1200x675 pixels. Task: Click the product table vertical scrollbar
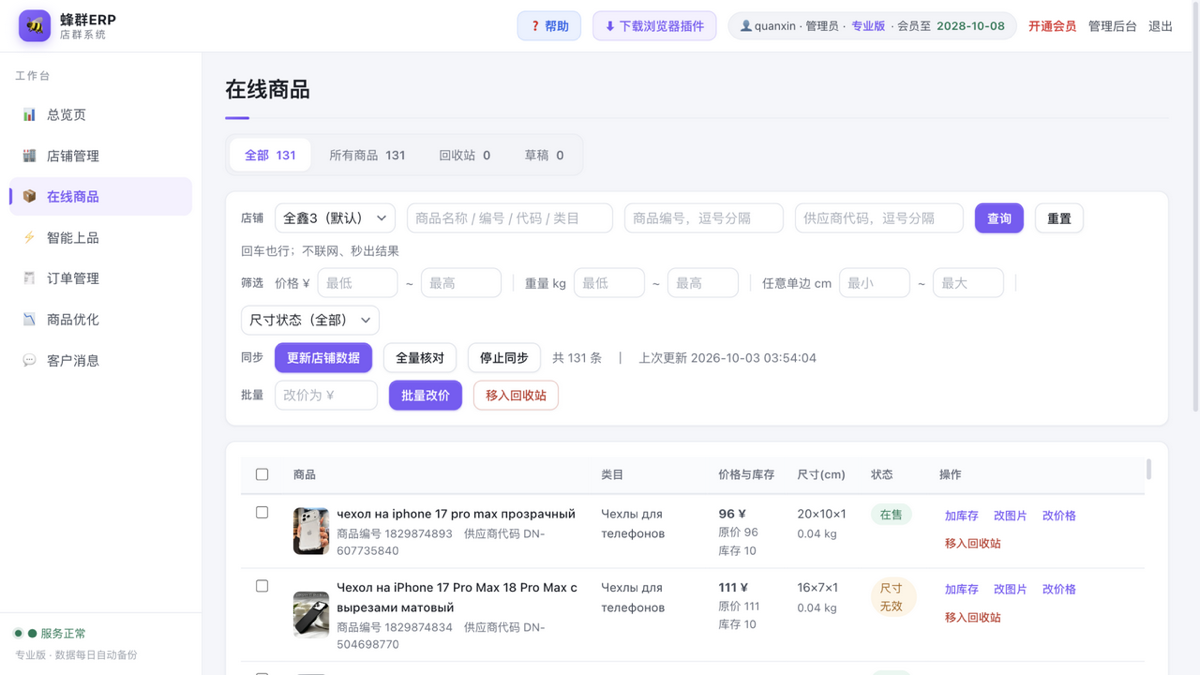1149,469
